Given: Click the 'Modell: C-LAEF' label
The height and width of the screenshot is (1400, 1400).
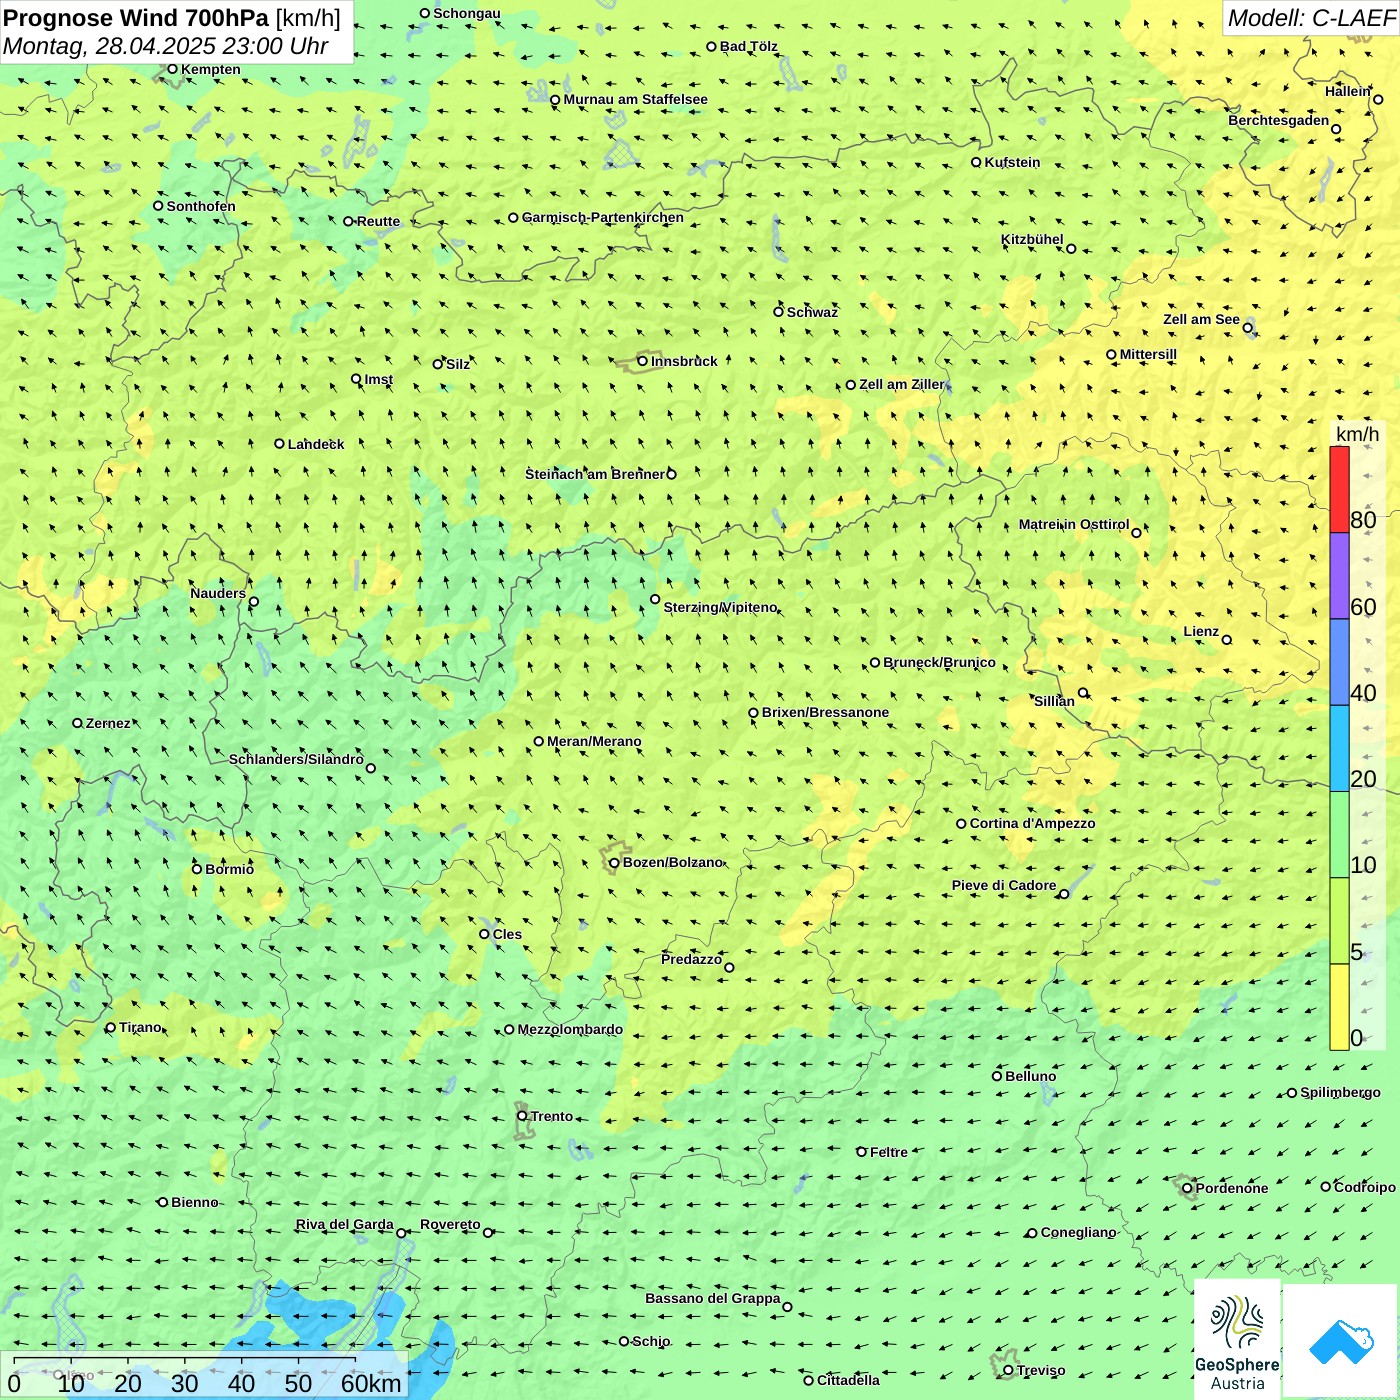Looking at the screenshot, I should (x=1311, y=18).
